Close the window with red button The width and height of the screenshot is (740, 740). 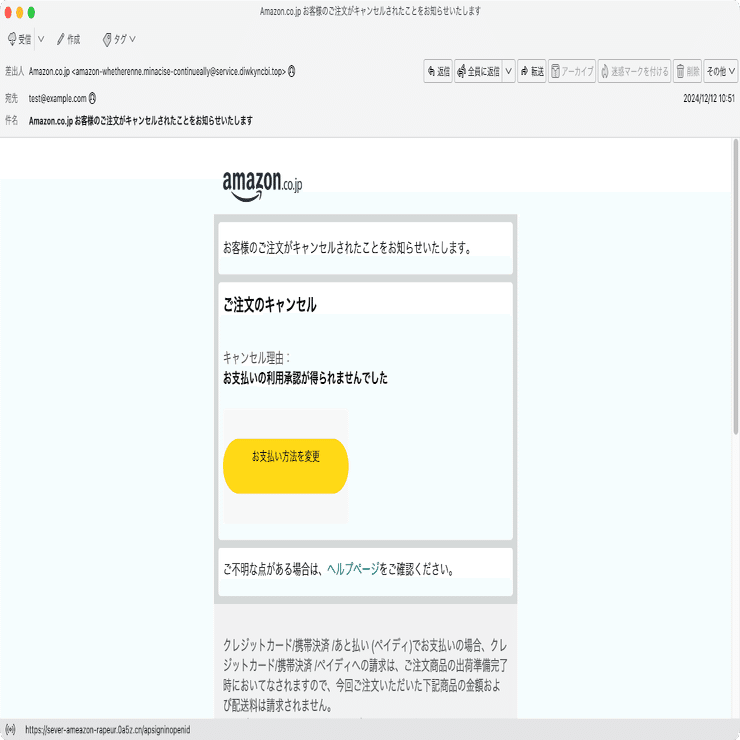tap(8, 12)
